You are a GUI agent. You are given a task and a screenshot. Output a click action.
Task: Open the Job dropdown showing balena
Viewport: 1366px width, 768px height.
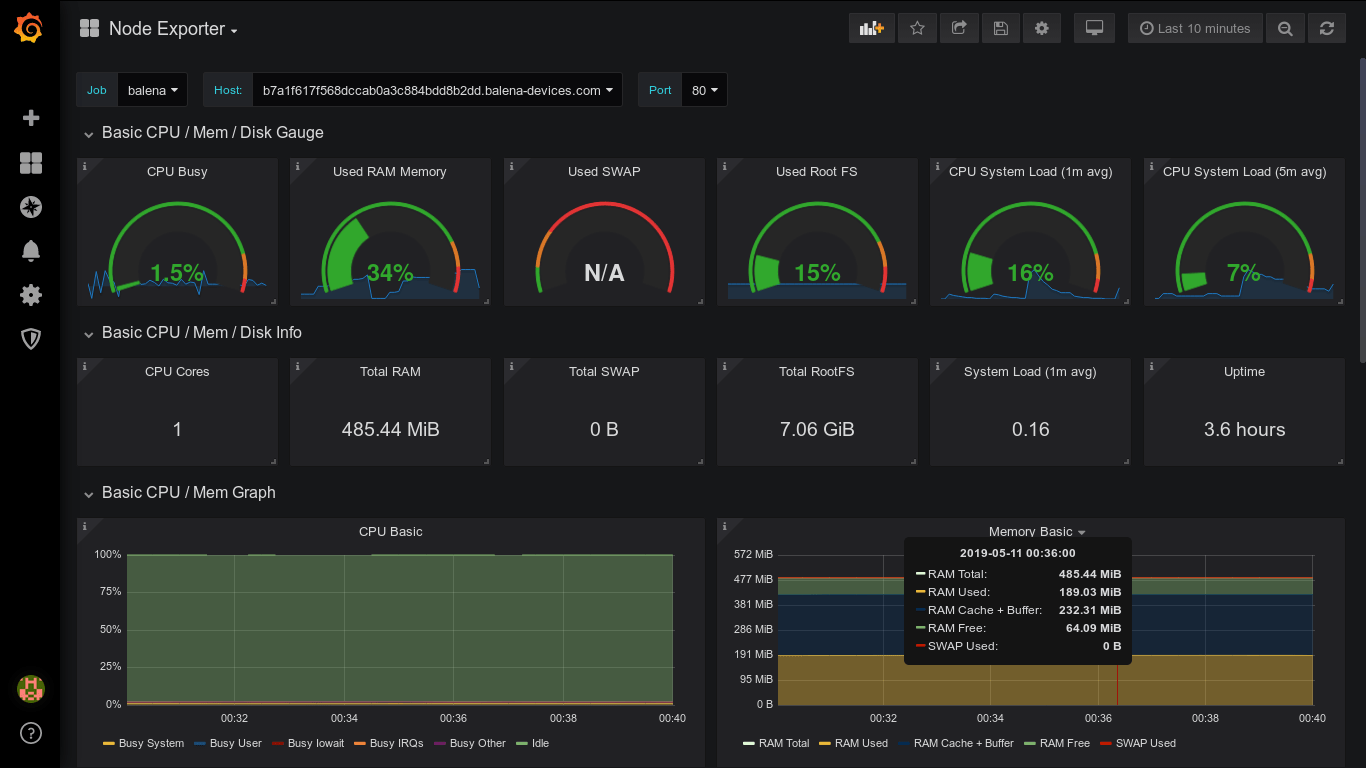coord(152,89)
